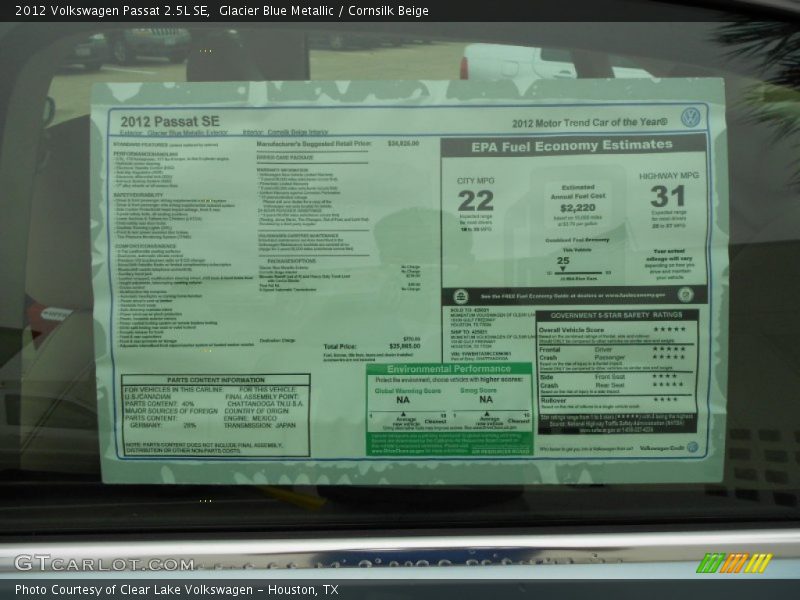Click the 'Photo Courtesy of Clear Lake Volkswagen' caption
800x600 pixels.
point(134,590)
